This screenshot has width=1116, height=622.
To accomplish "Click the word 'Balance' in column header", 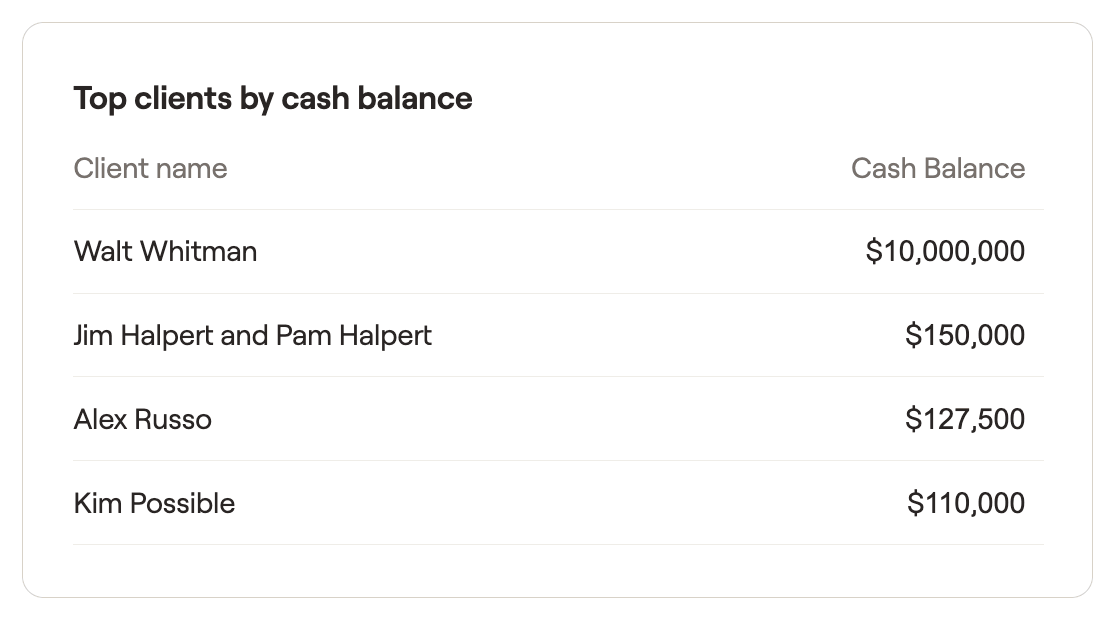I will click(x=974, y=169).
